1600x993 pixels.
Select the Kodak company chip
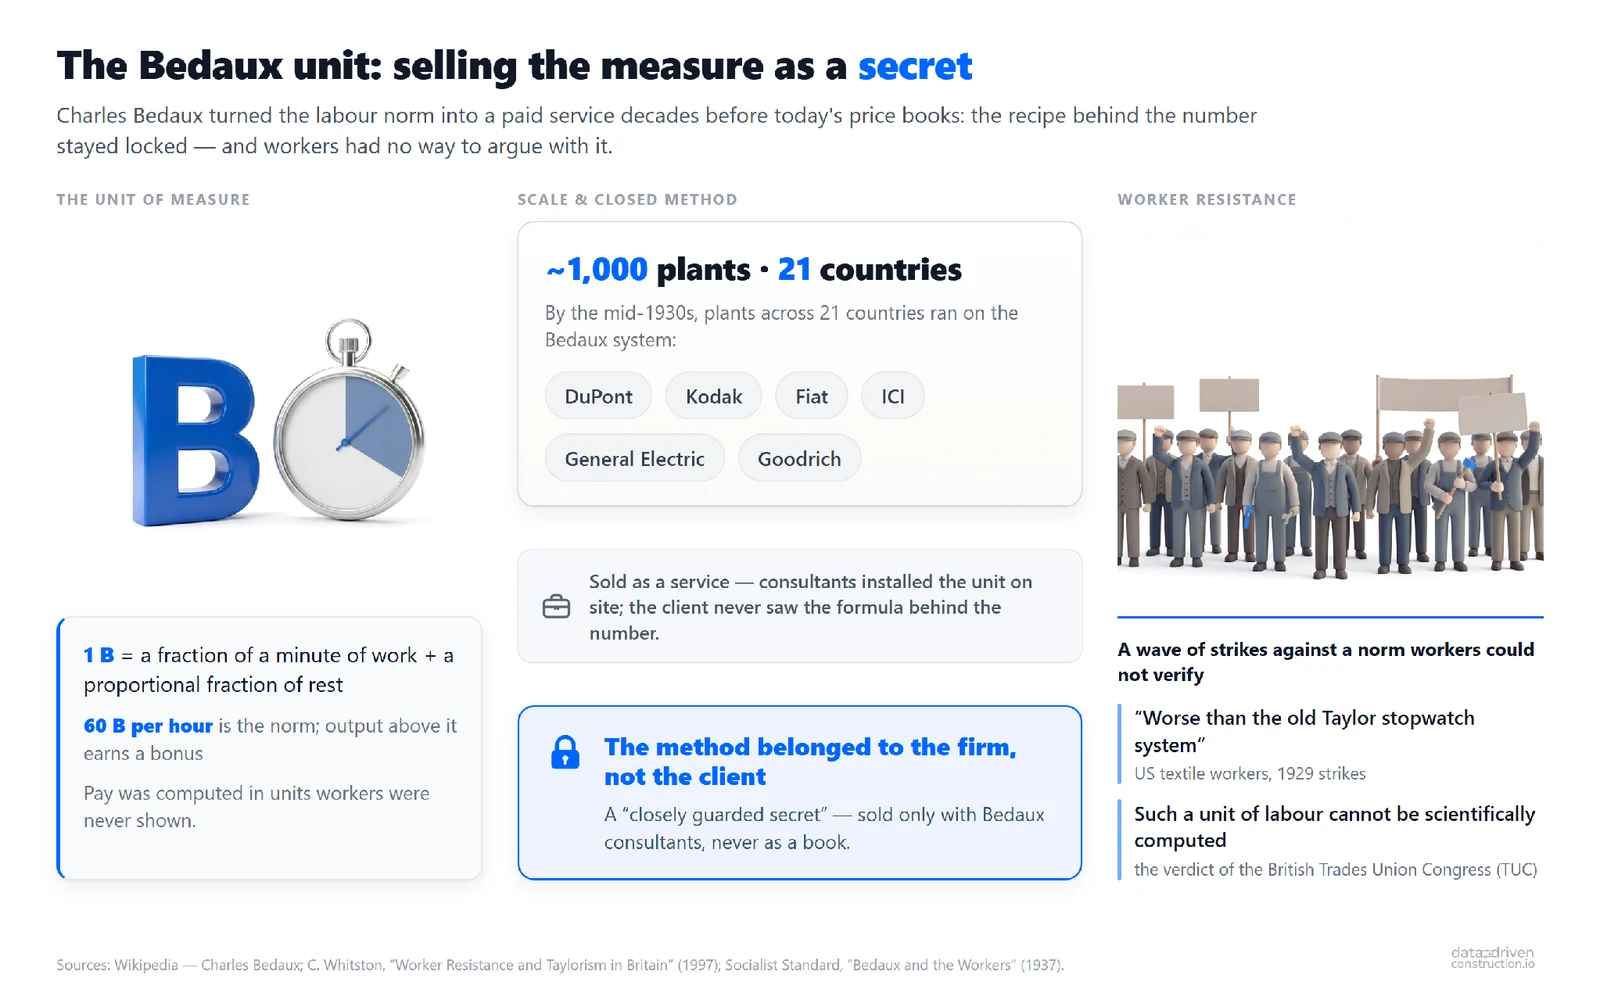click(714, 396)
